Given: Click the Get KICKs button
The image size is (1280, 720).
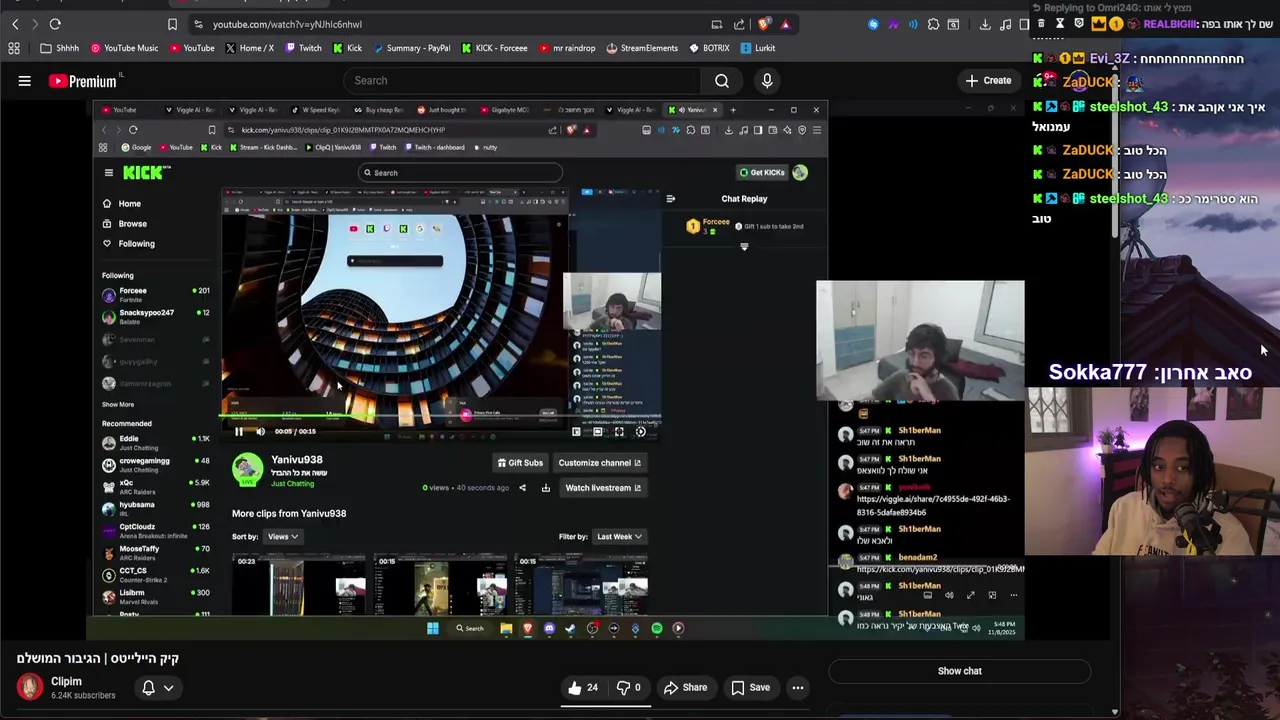Looking at the screenshot, I should [x=762, y=172].
